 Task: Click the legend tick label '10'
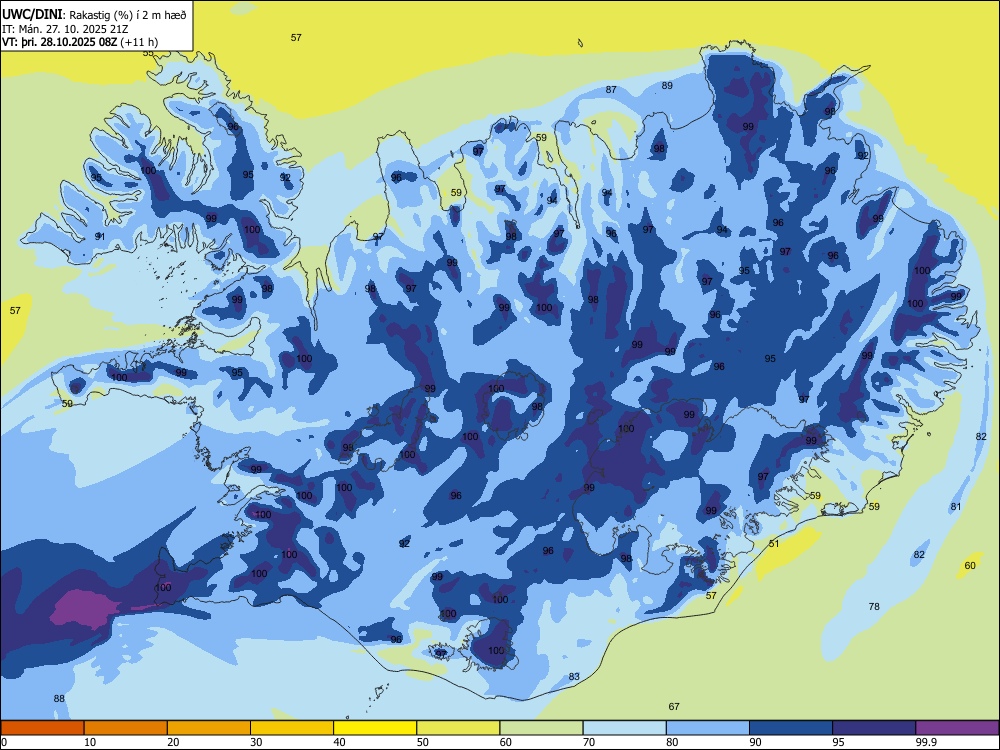[90, 742]
